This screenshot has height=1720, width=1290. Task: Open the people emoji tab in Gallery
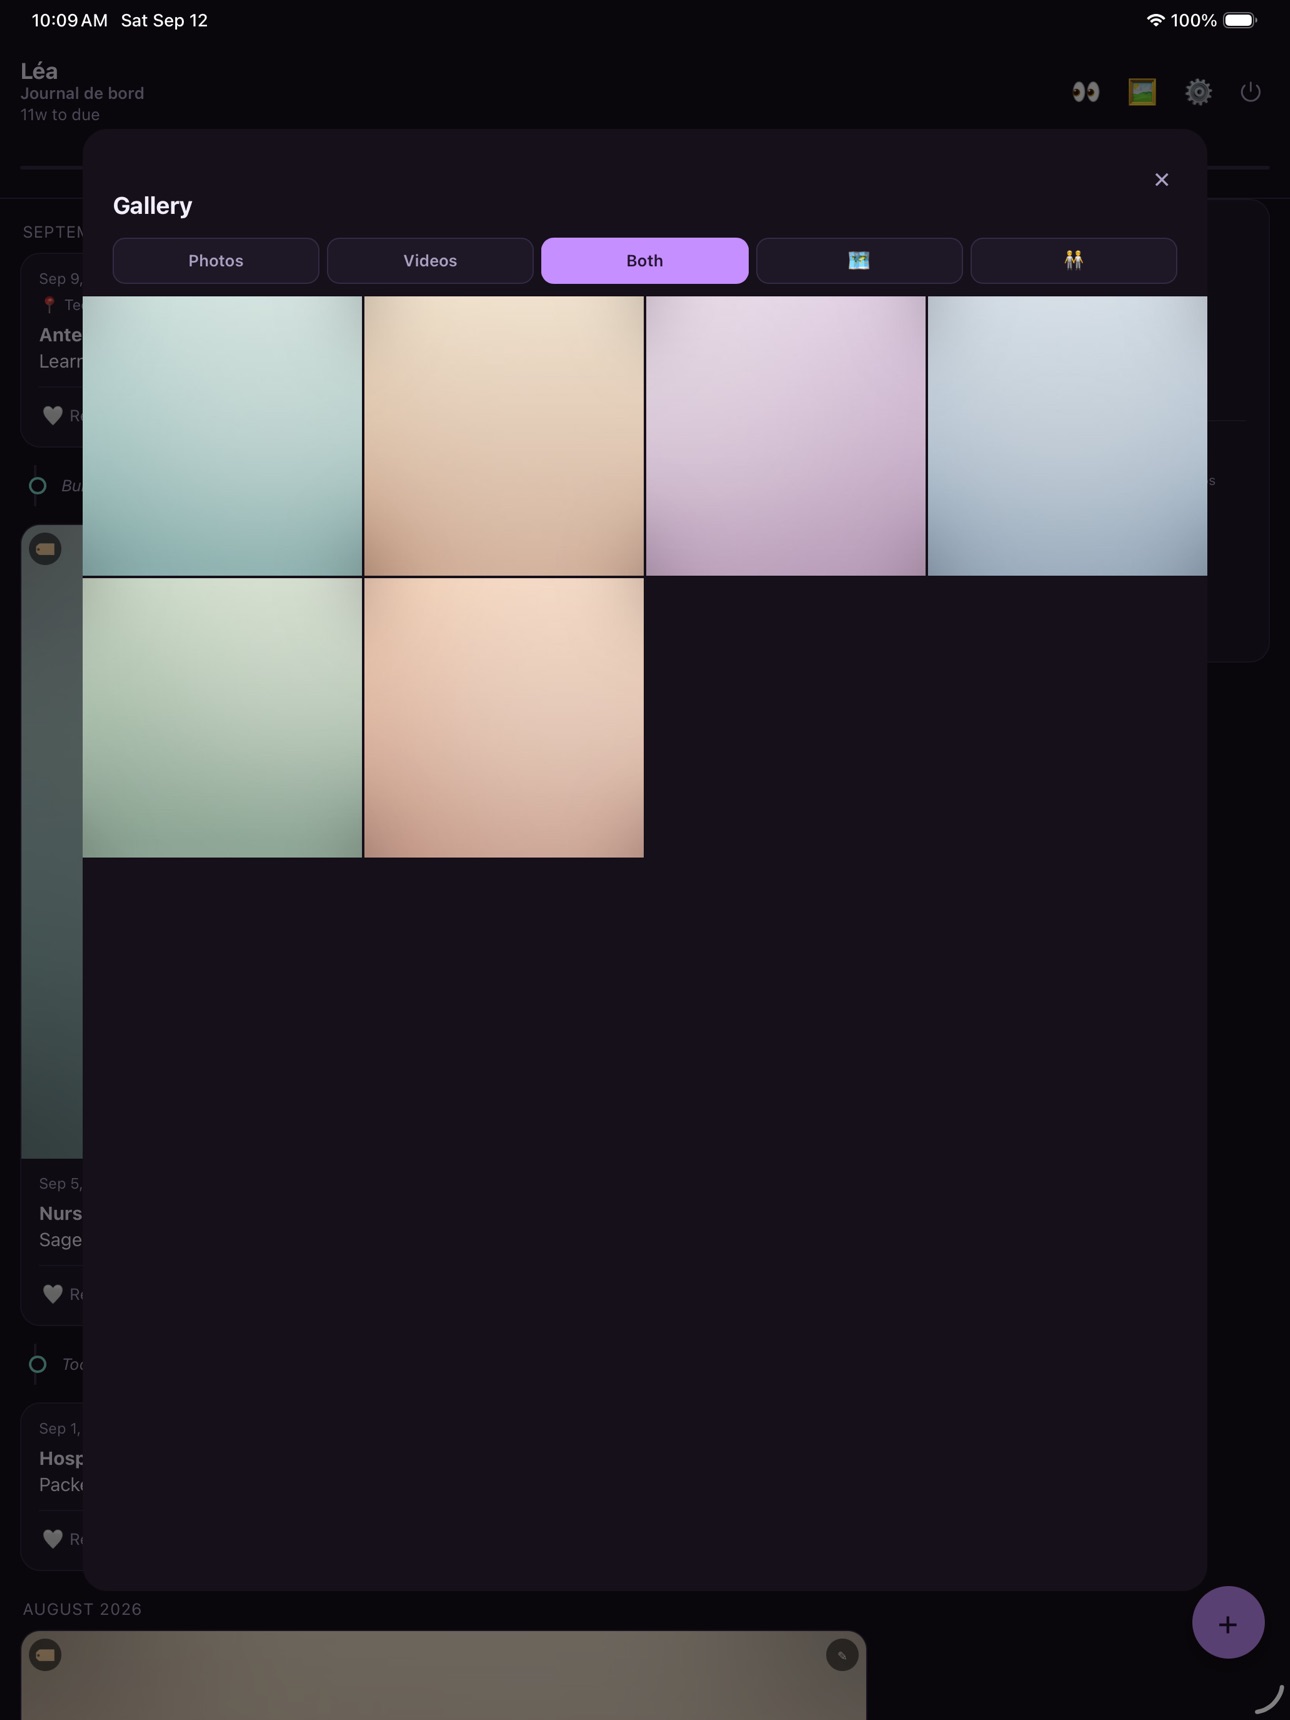1073,261
